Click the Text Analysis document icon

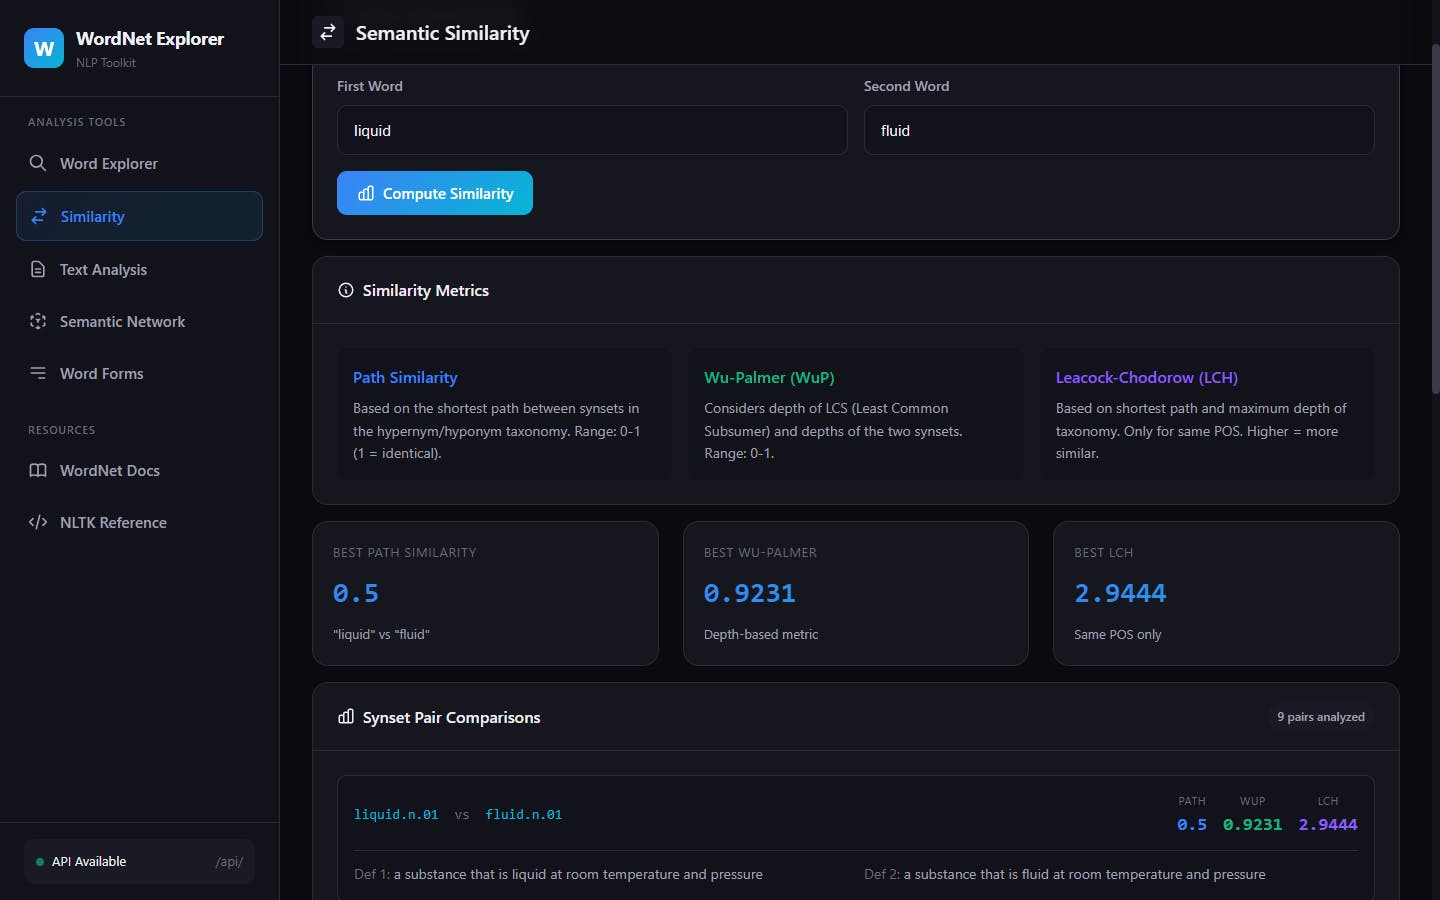point(38,269)
